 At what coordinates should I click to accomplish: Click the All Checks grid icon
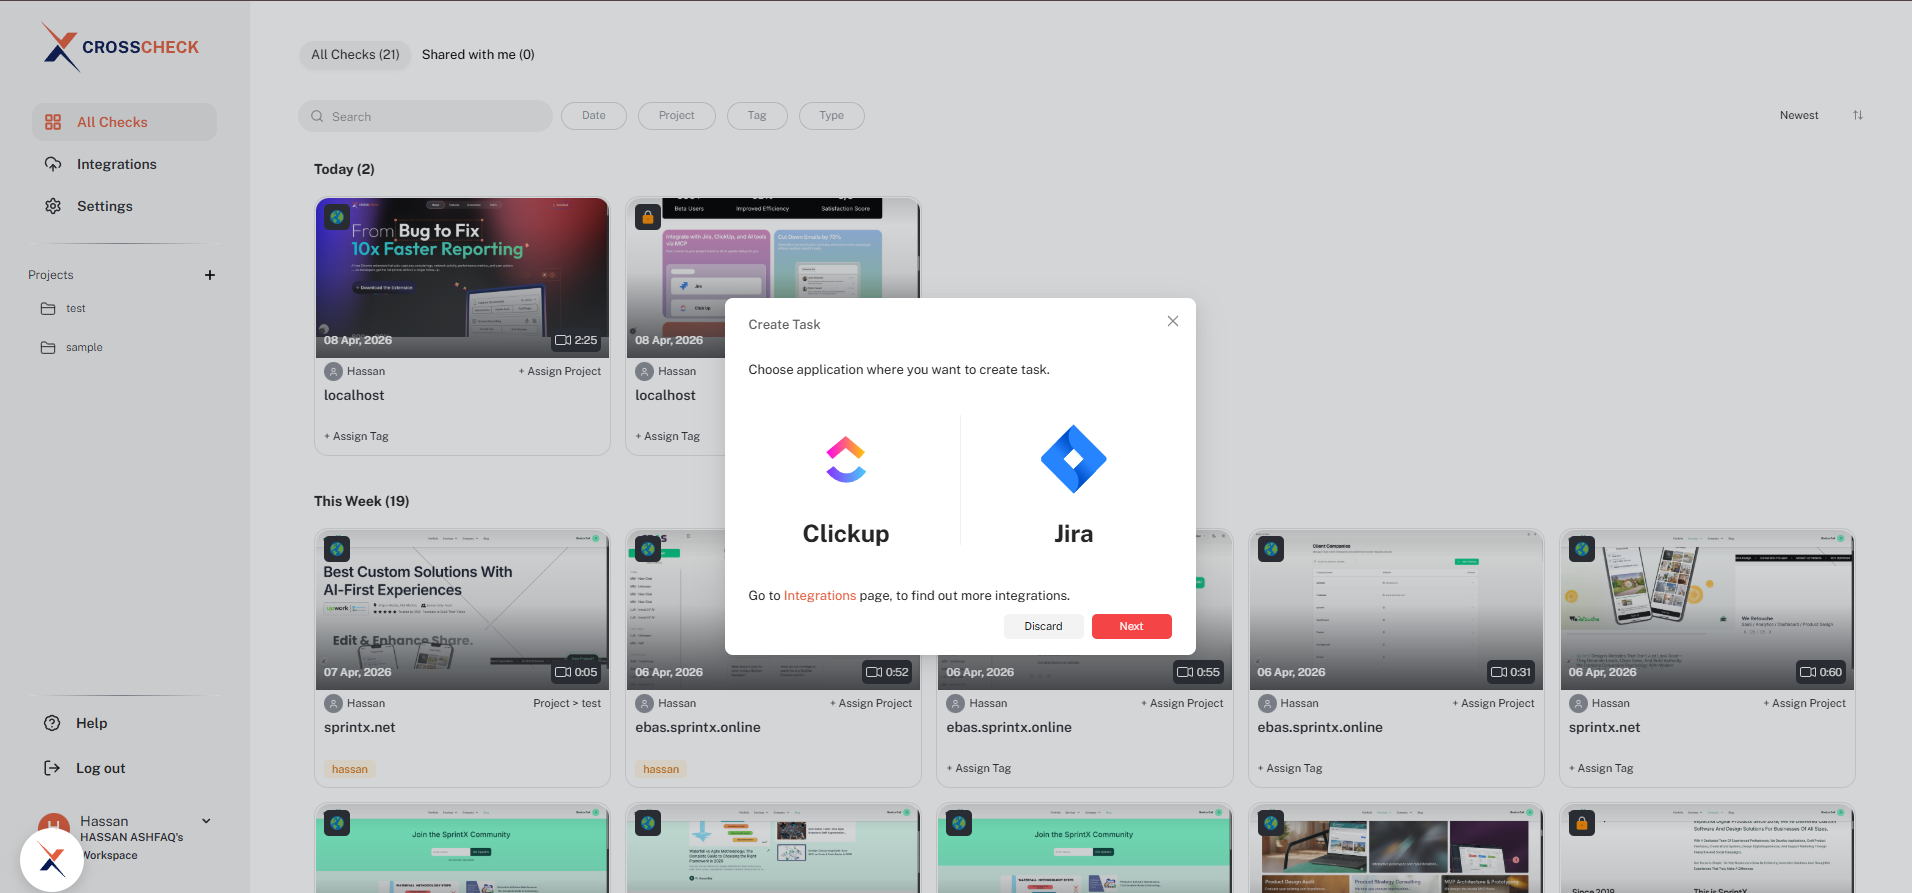pyautogui.click(x=53, y=122)
